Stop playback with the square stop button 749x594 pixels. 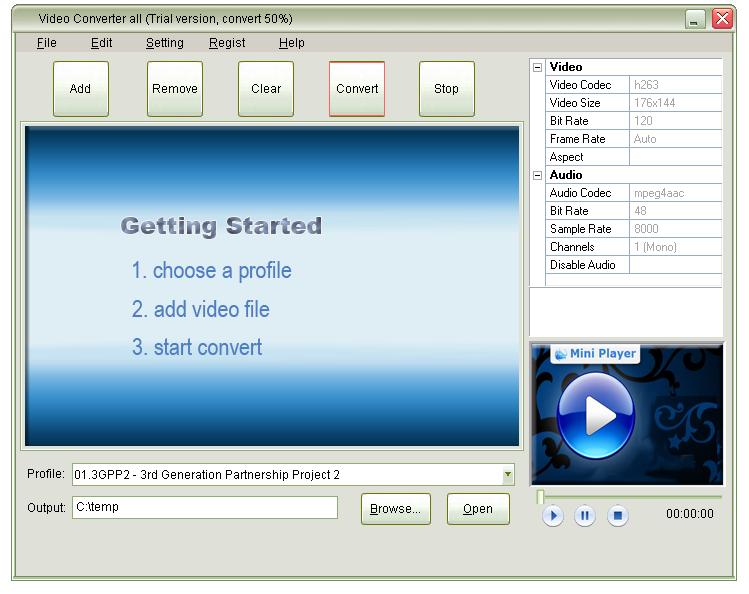click(x=618, y=516)
